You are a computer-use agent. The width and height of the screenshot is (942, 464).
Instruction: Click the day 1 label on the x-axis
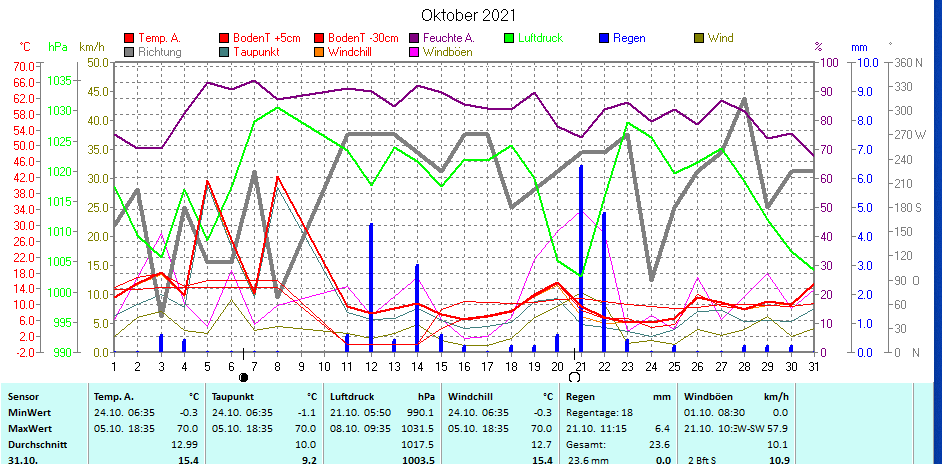tap(114, 365)
